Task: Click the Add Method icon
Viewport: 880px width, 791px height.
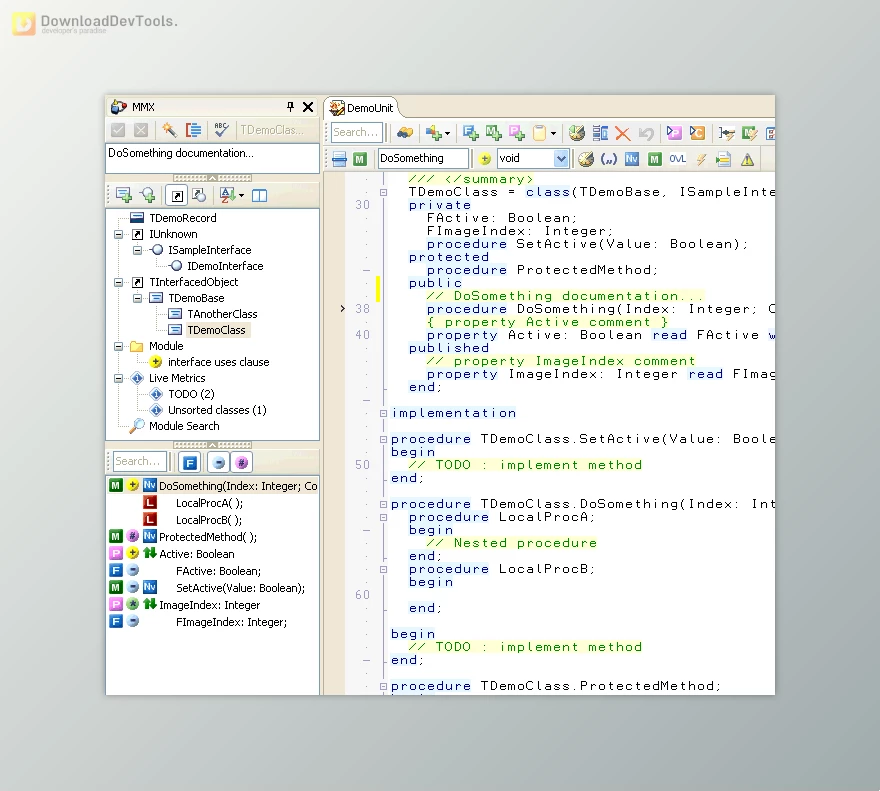Action: (493, 133)
